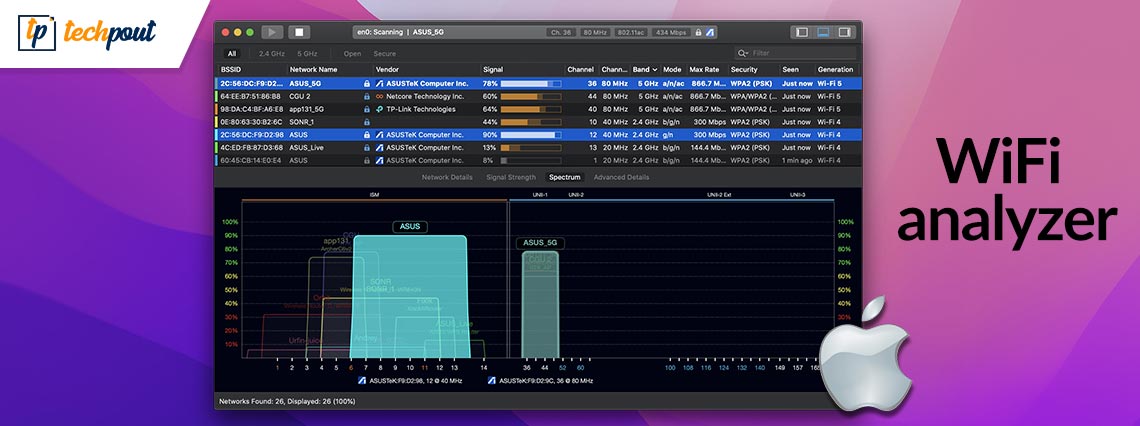Click the ASUS_5G label on the spectrum graph
Screen dimensions: 1140x426
click(x=540, y=243)
